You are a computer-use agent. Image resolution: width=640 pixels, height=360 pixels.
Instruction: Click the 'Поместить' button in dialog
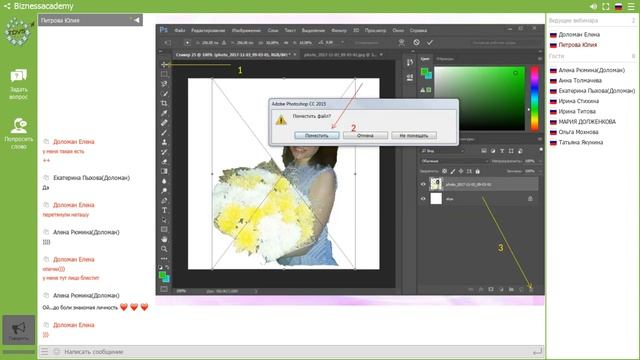coord(317,136)
